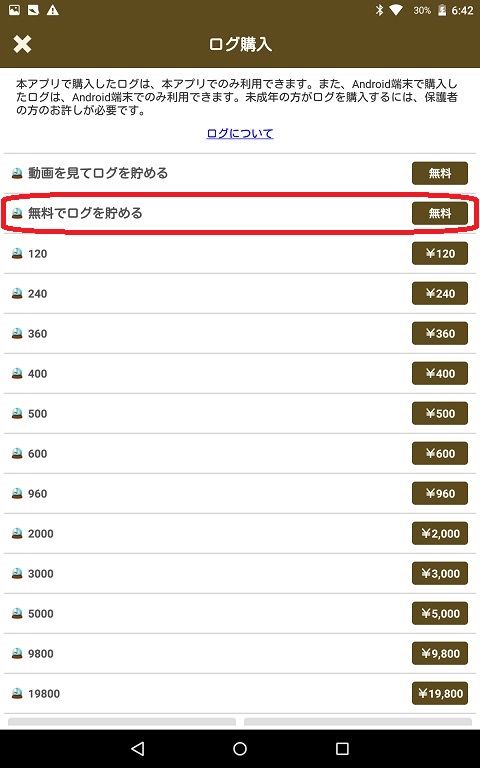Click the ¥19,800 price button
Image resolution: width=480 pixels, height=768 pixels.
(439, 694)
